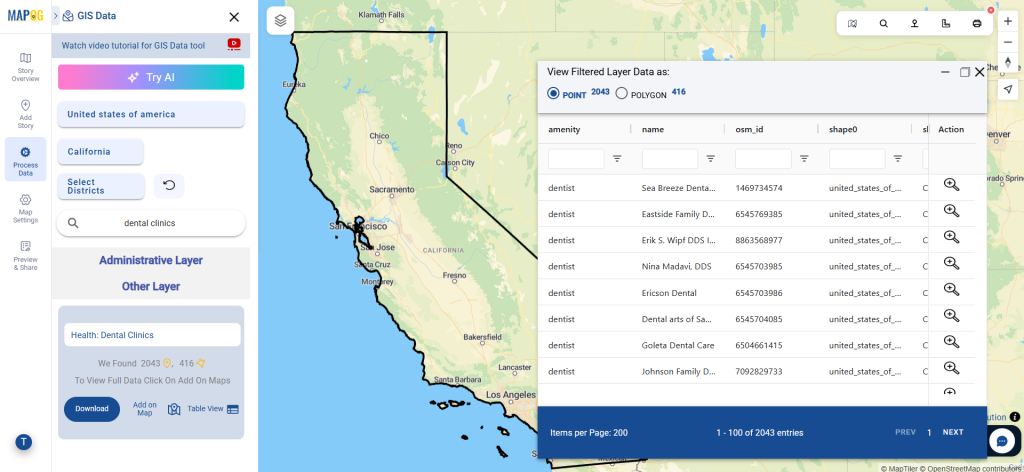Open Map Settings in the sidebar

(x=25, y=208)
